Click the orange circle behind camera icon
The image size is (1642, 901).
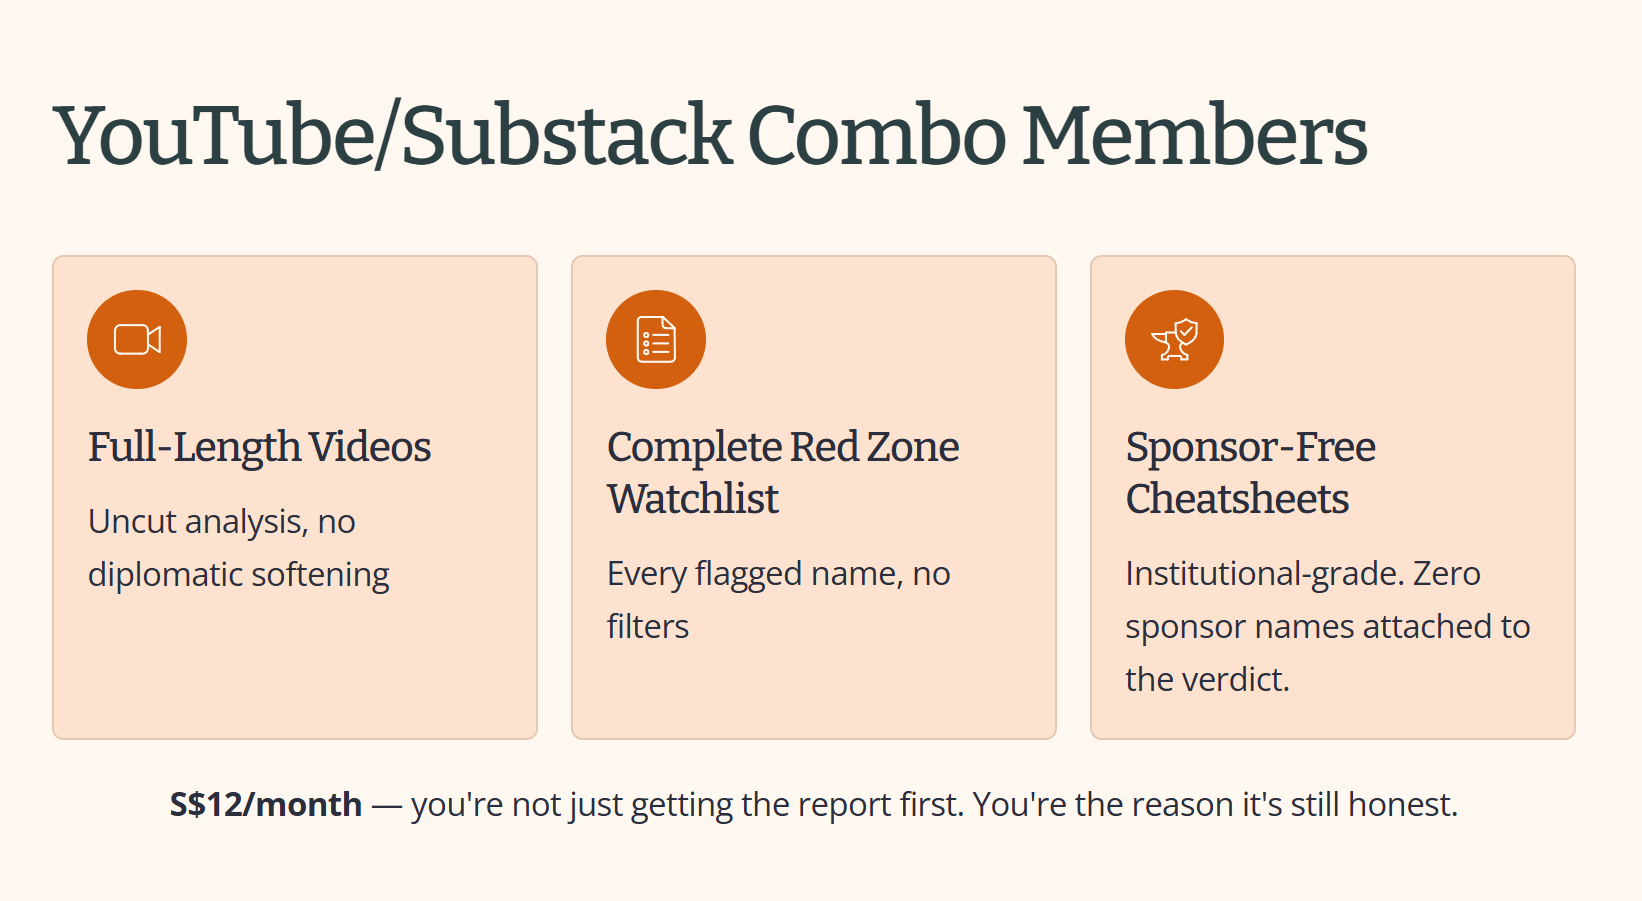click(137, 340)
